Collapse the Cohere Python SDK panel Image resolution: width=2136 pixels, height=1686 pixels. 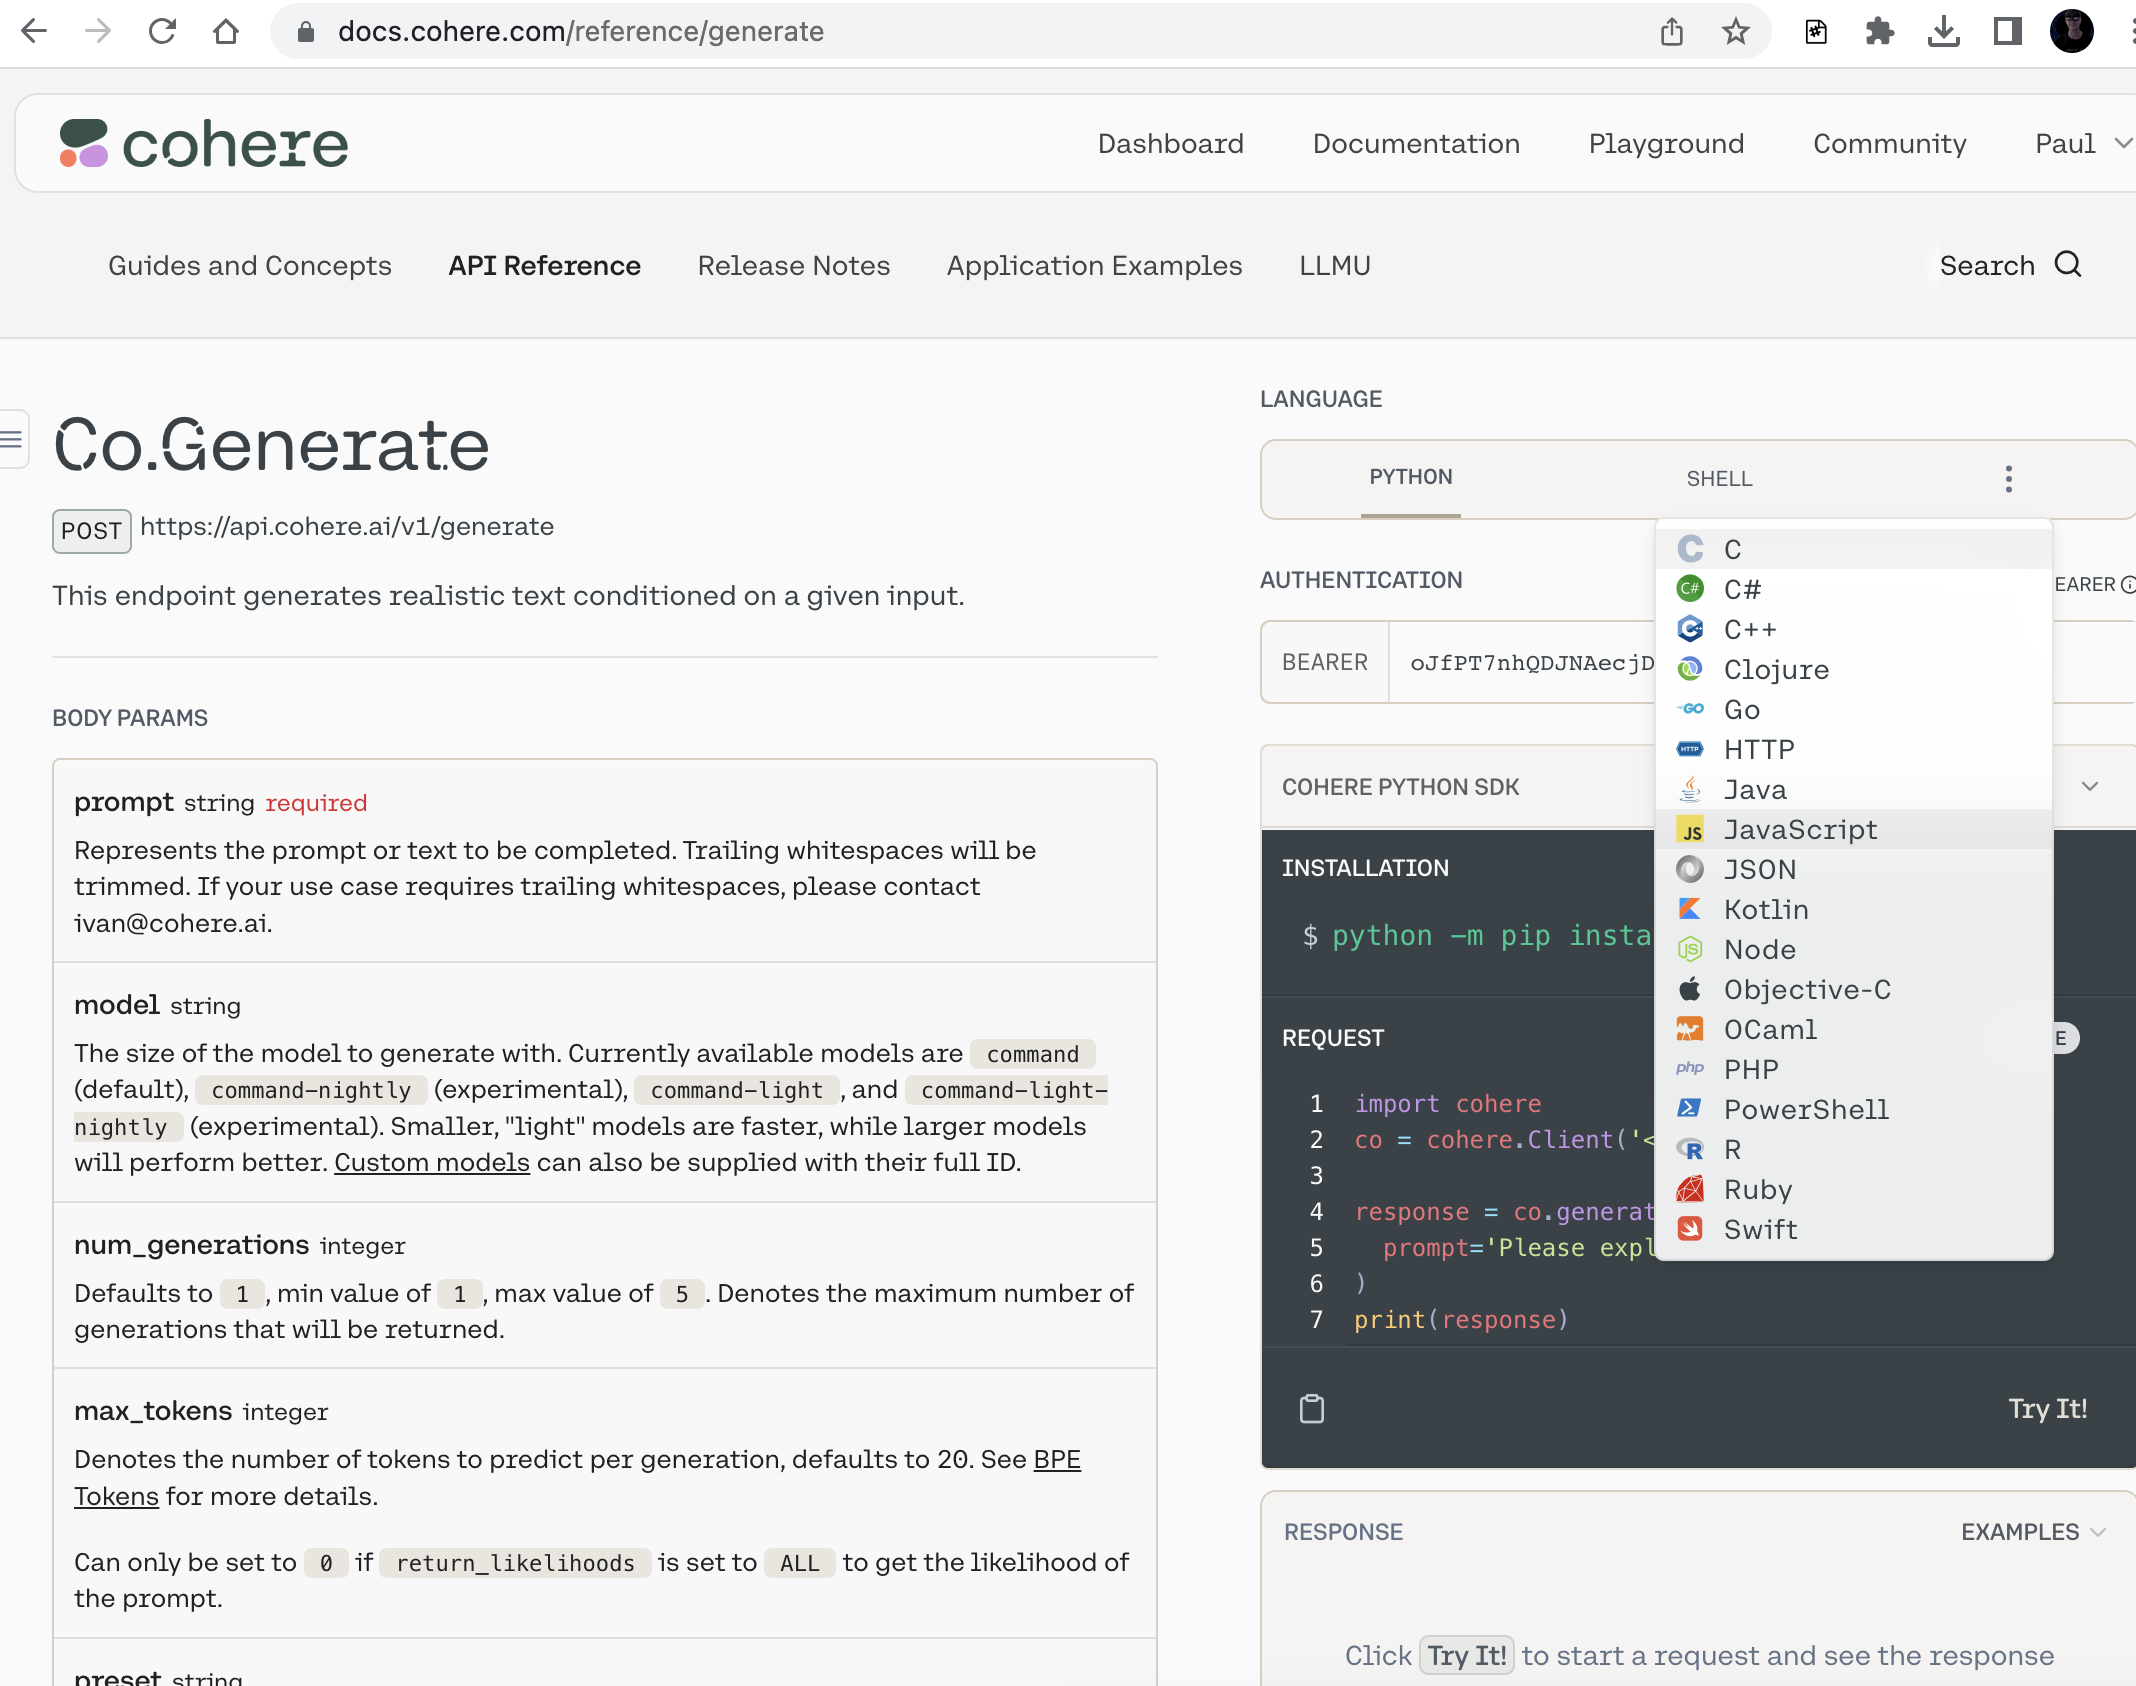point(2090,786)
